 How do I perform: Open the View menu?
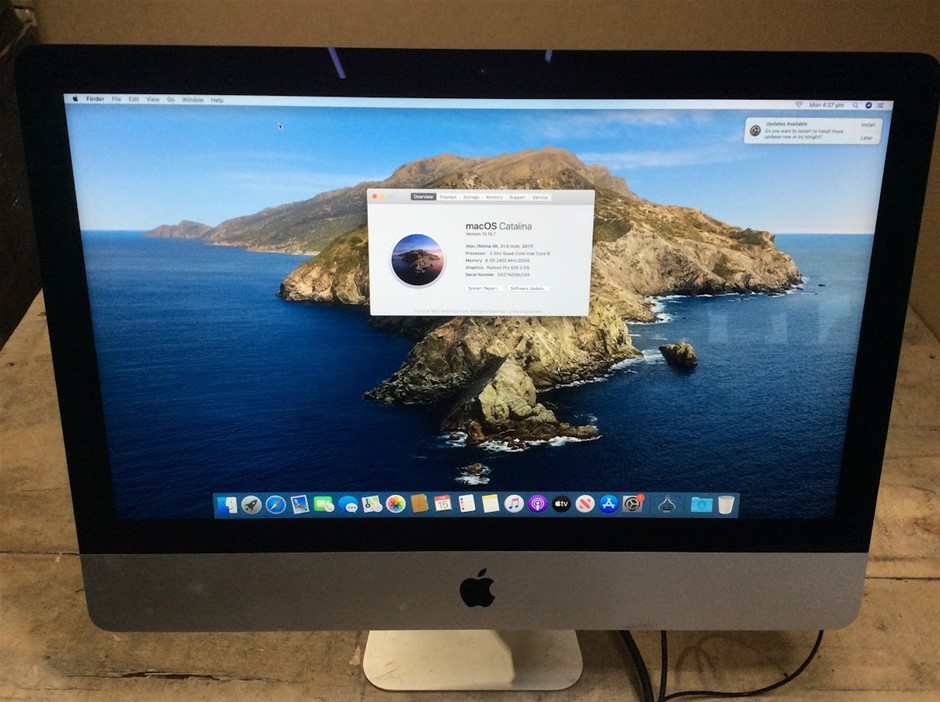pyautogui.click(x=153, y=100)
